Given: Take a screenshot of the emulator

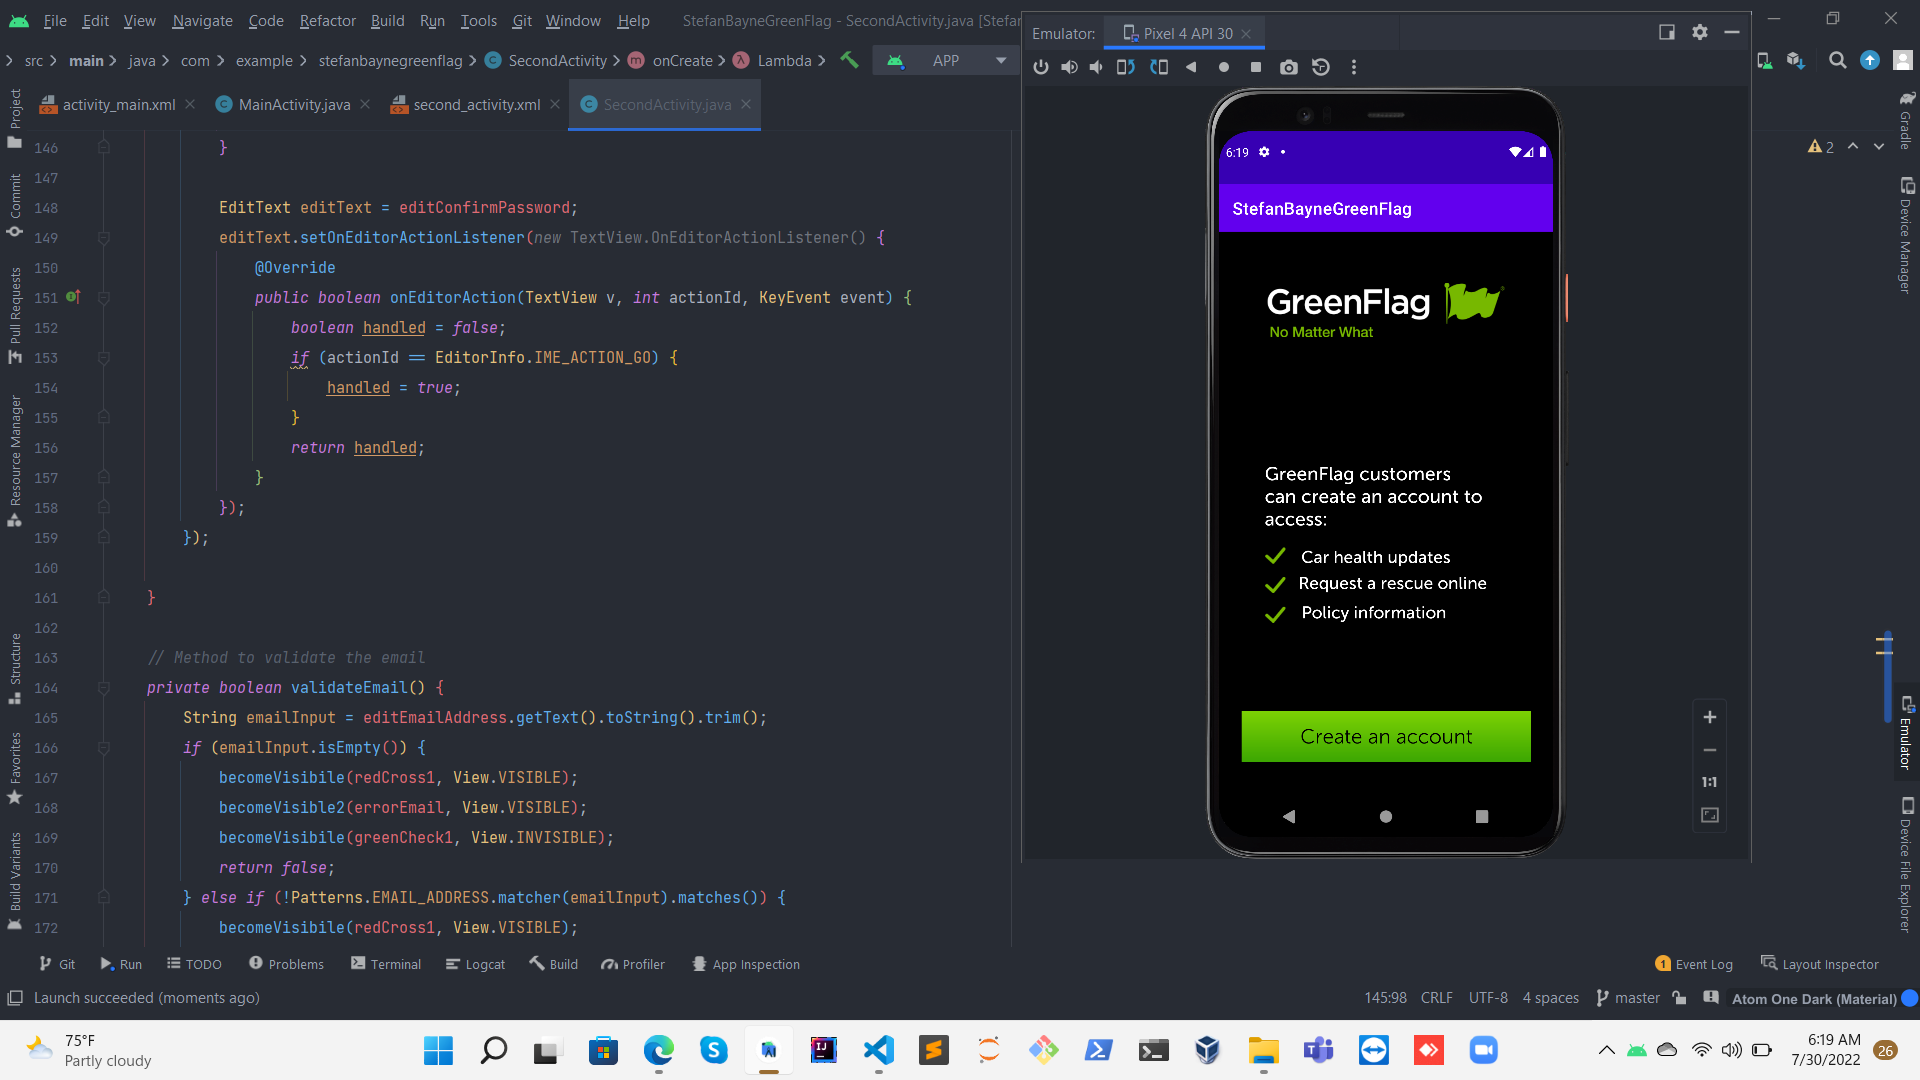Looking at the screenshot, I should (x=1288, y=67).
